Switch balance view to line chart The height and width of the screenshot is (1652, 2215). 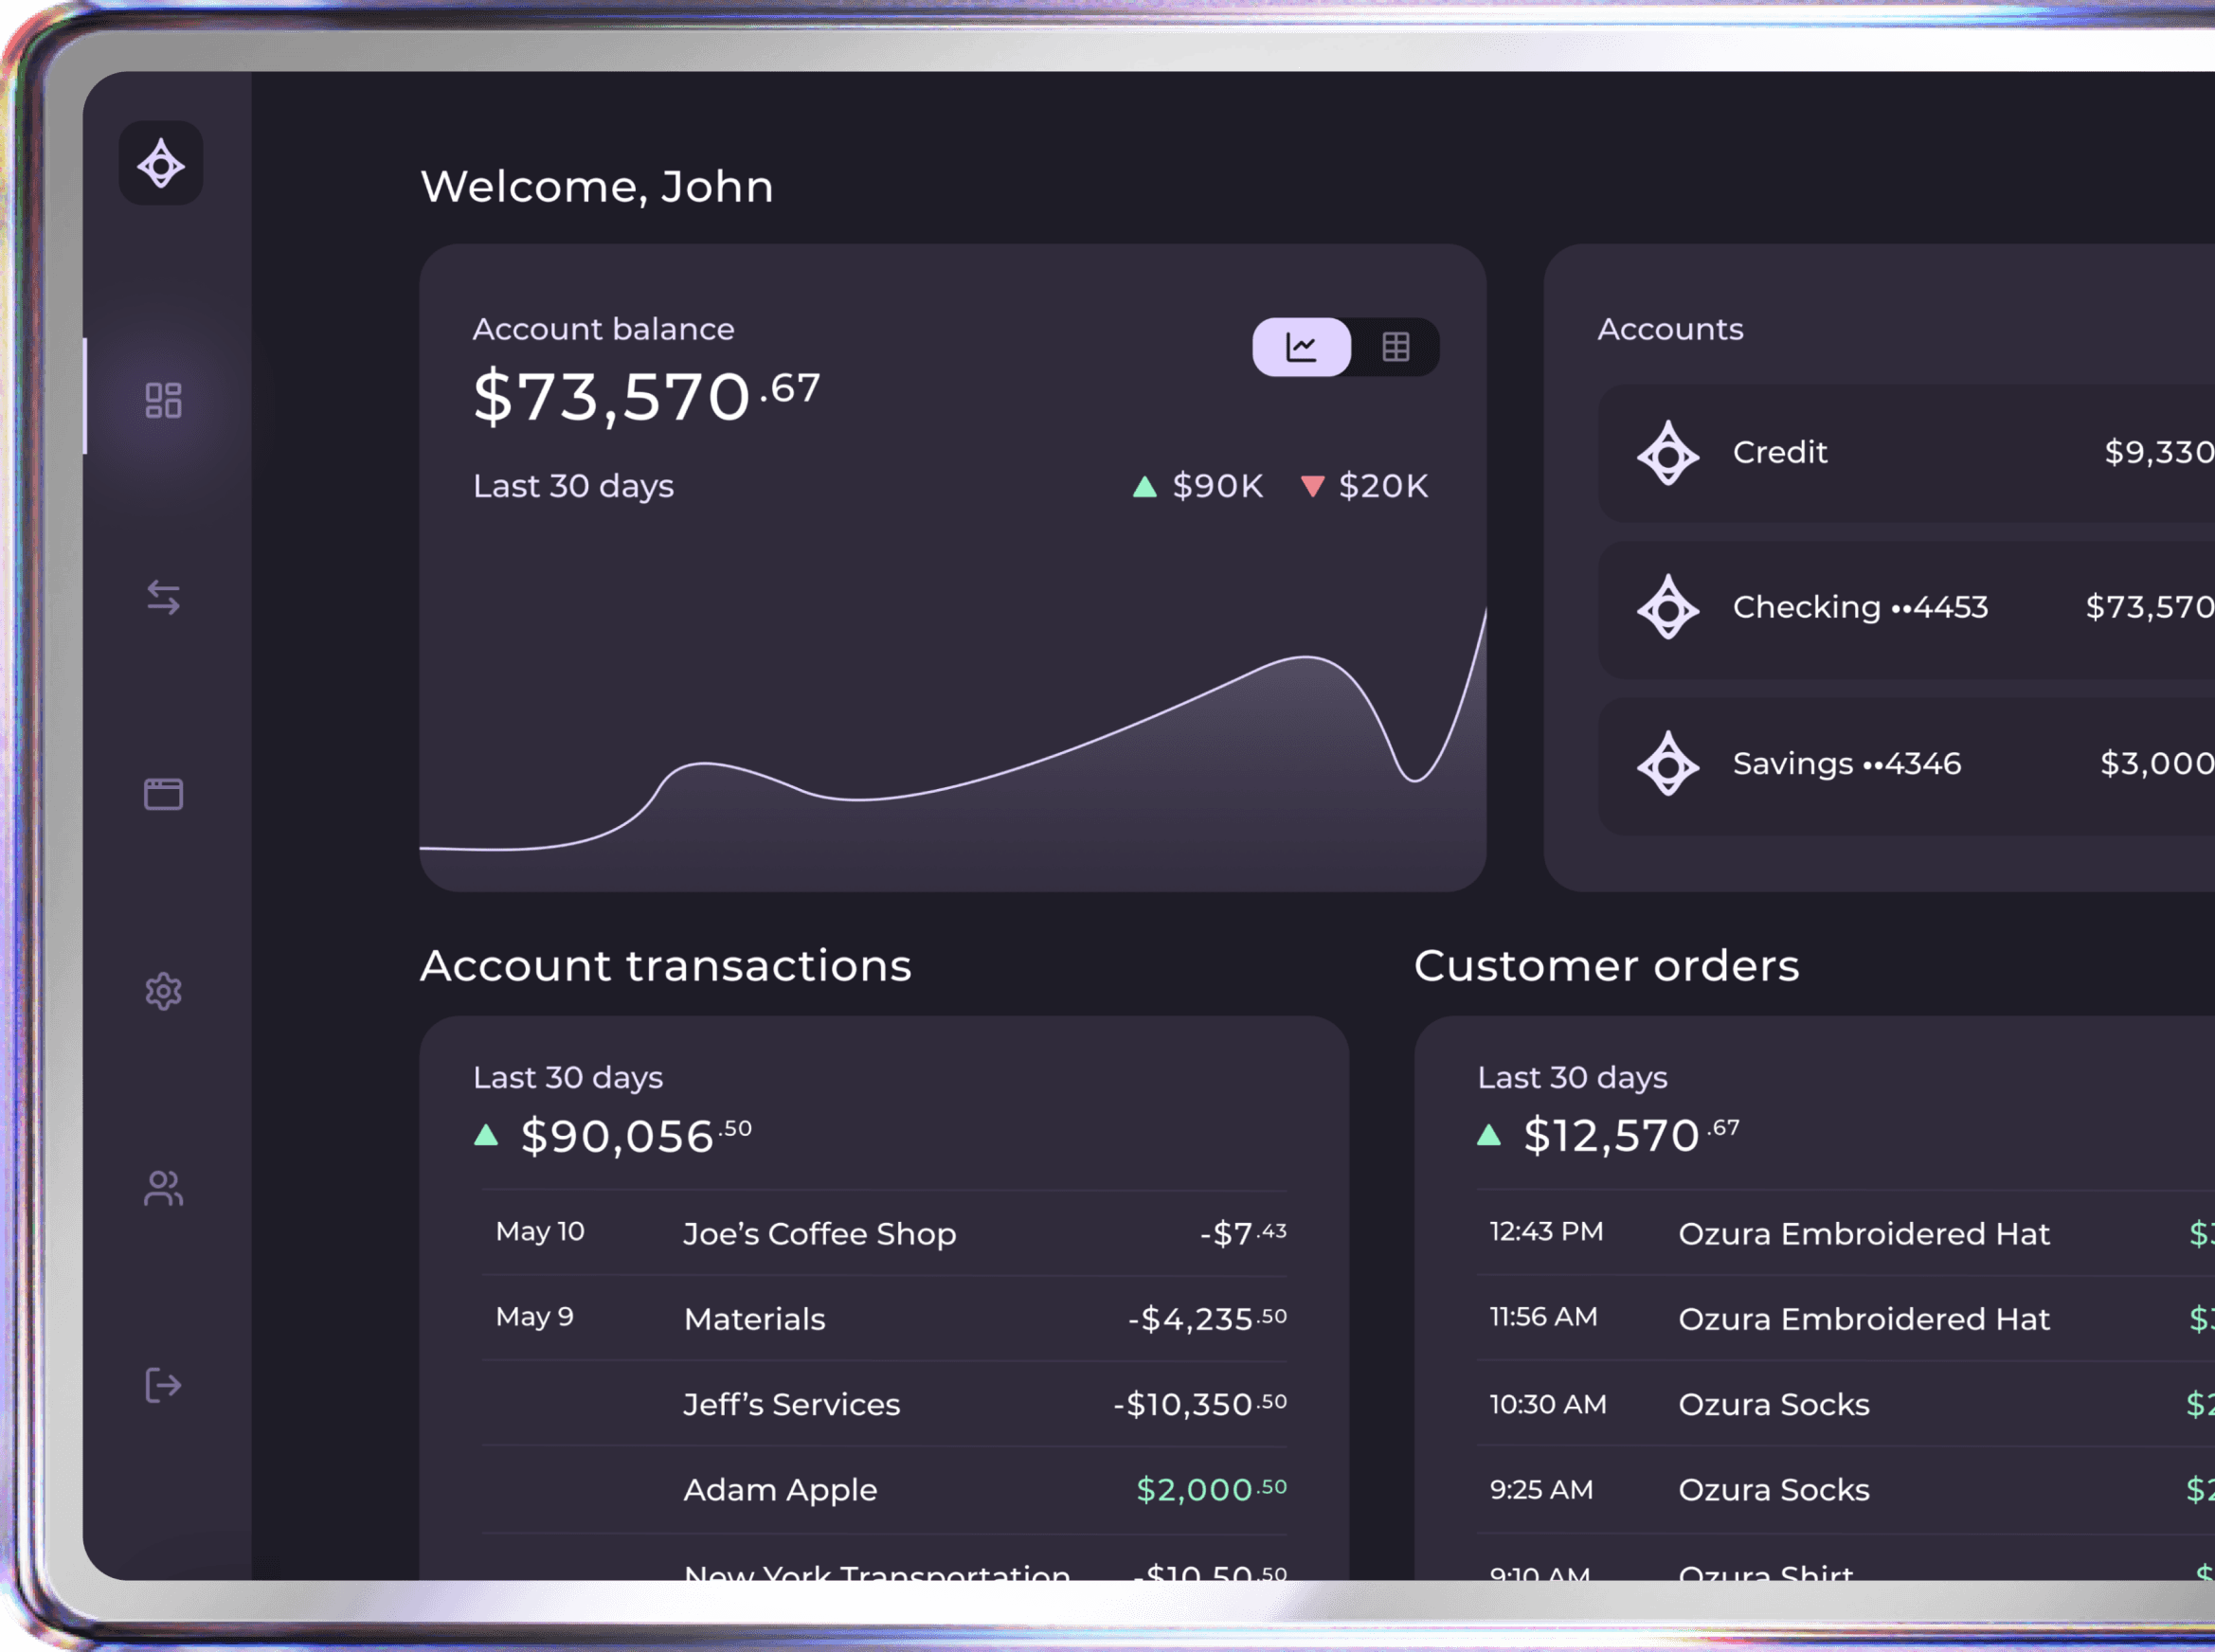(1301, 347)
